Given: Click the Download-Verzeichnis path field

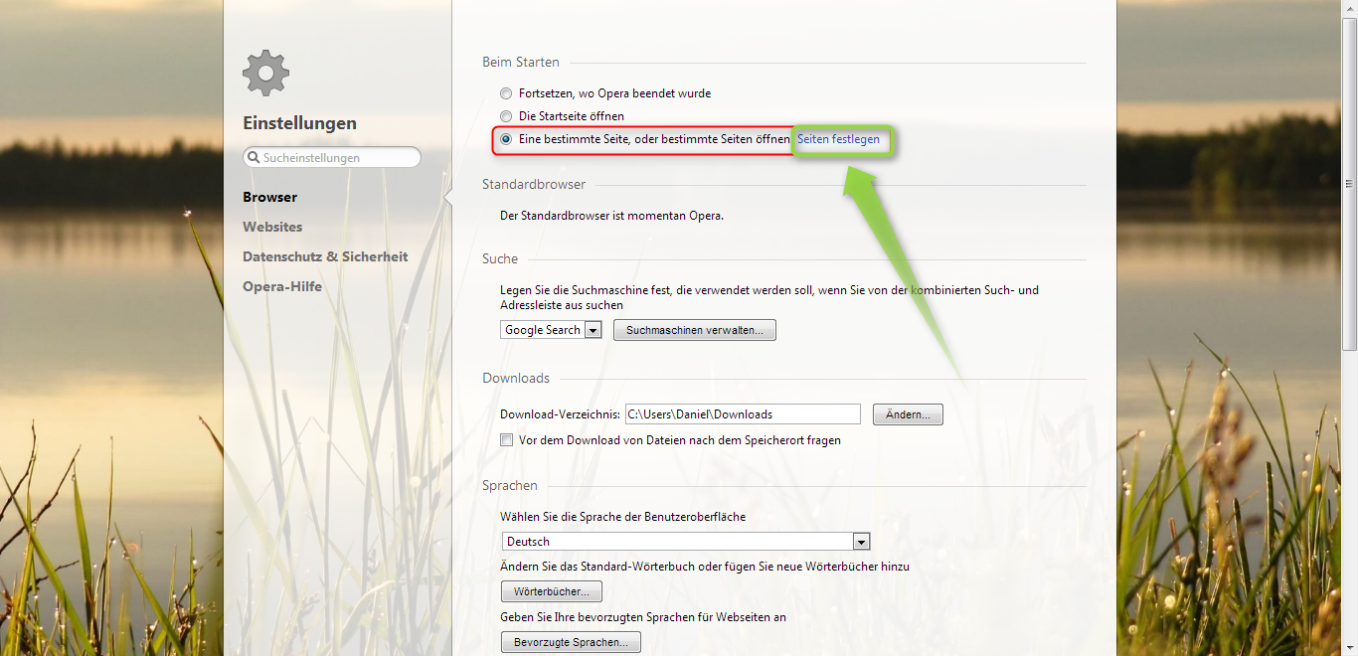Looking at the screenshot, I should click(x=742, y=414).
